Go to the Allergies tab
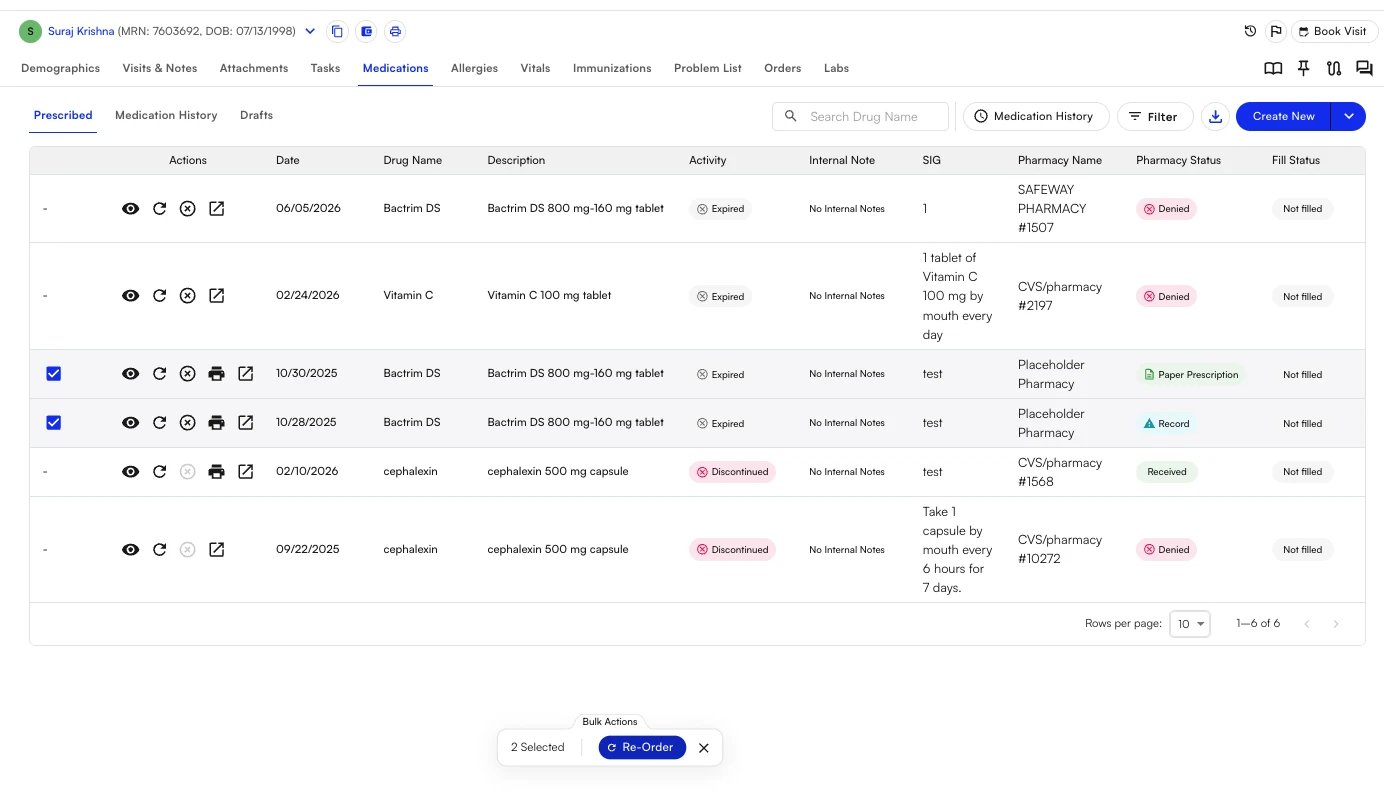This screenshot has width=1384, height=812. coord(474,68)
